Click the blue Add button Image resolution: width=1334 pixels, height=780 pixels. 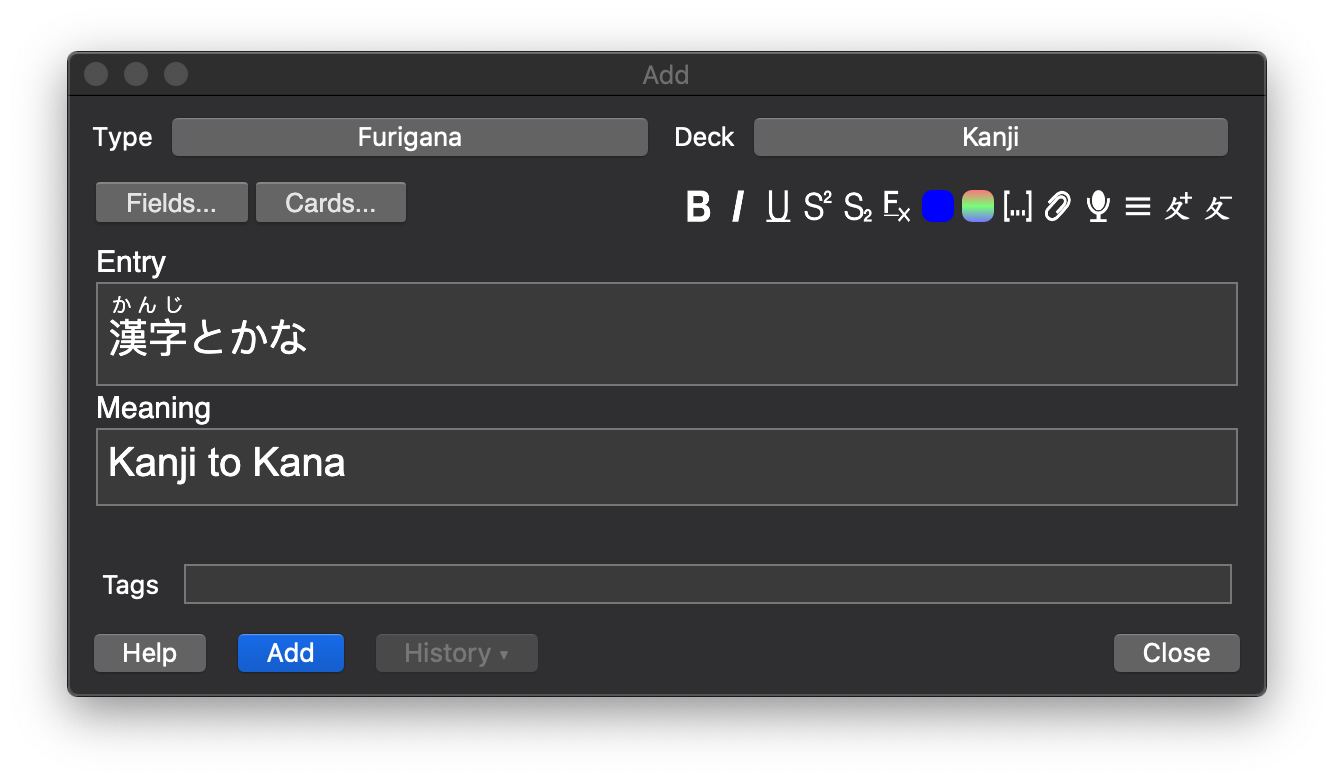[291, 653]
